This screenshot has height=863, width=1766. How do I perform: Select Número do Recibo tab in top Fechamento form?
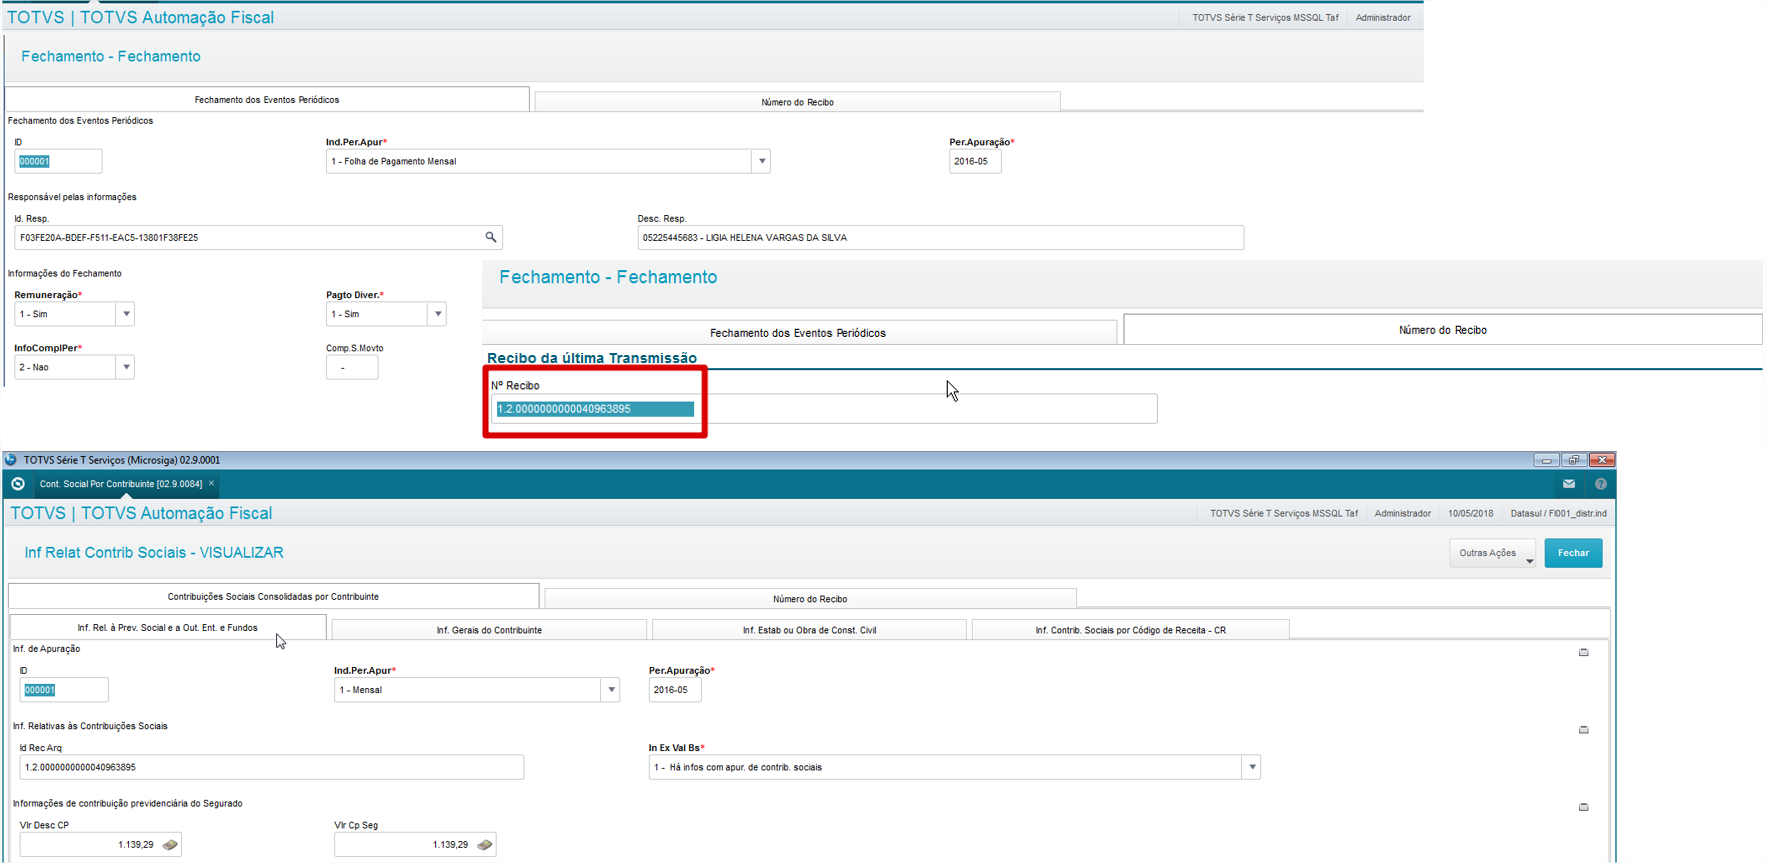tap(797, 102)
